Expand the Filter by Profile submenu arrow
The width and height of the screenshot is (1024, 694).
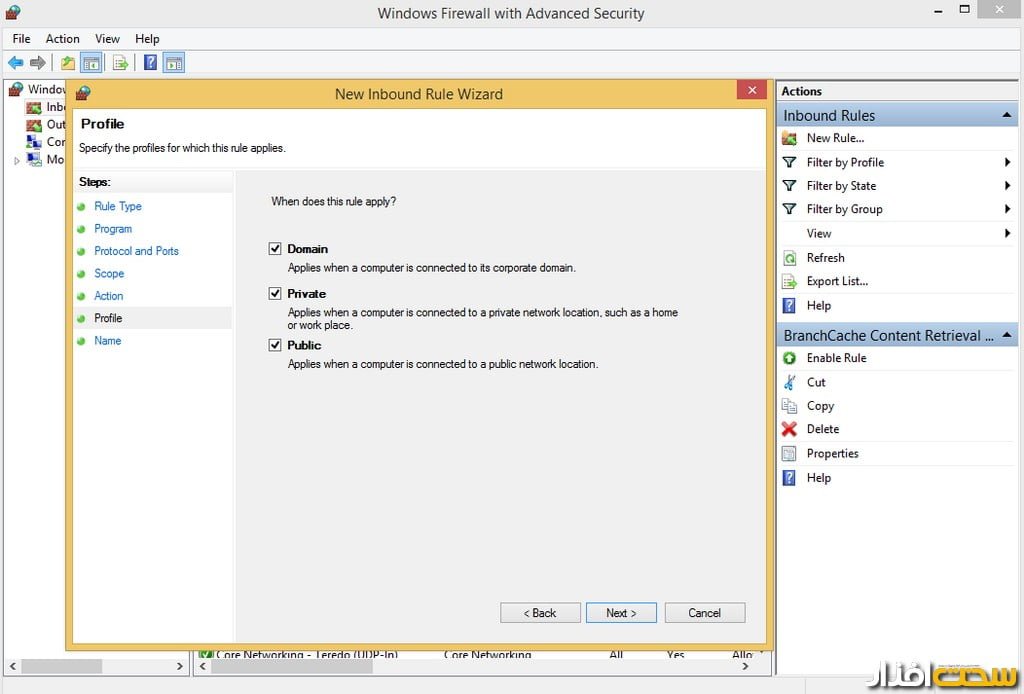click(1007, 162)
